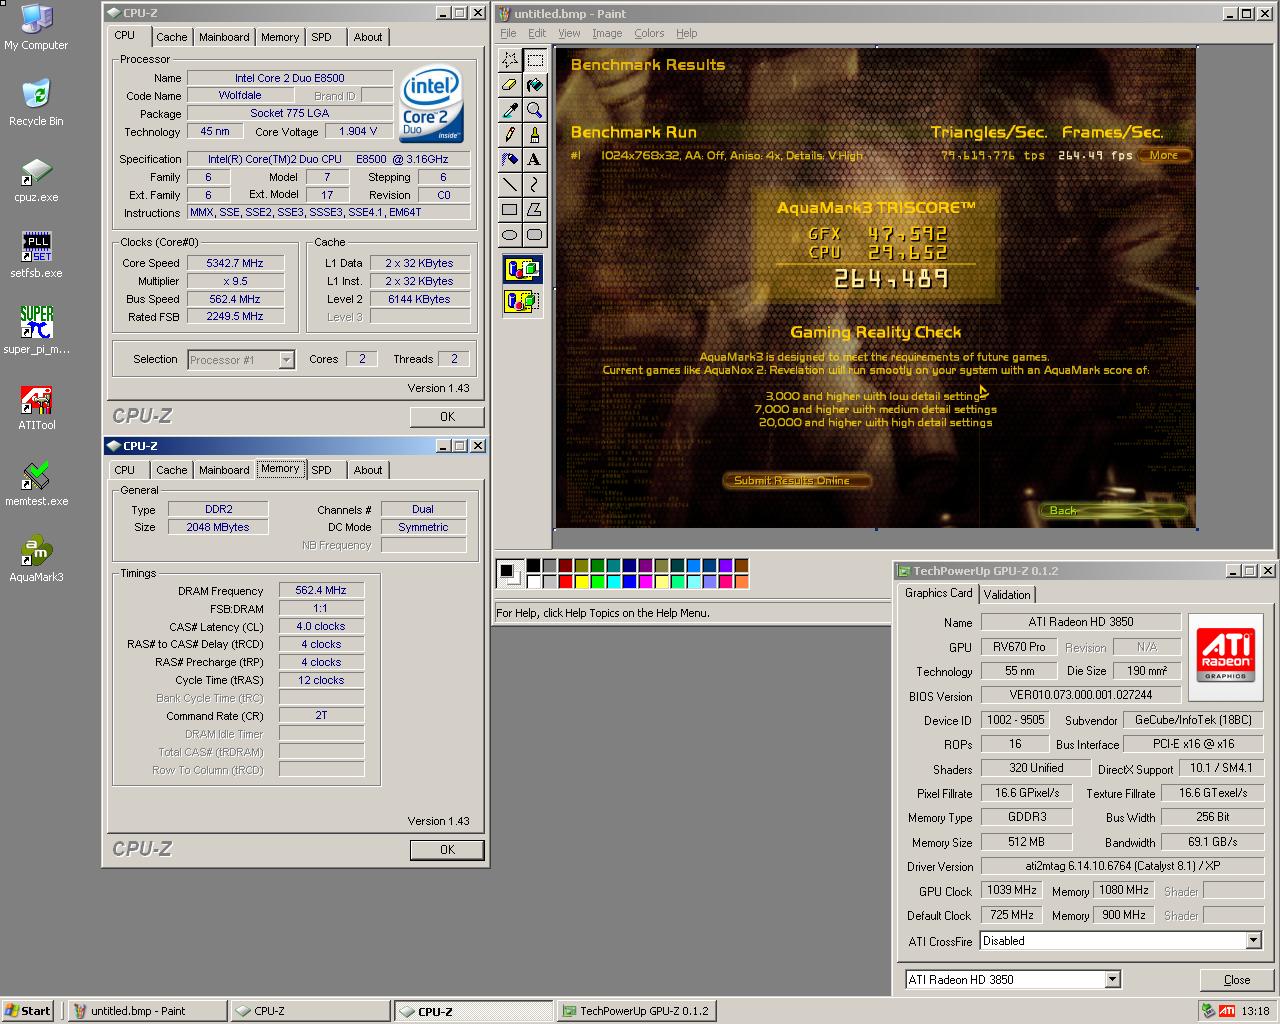Switch to the Graphics Card tab in GPU-Z
The image size is (1280, 1024).
(938, 593)
